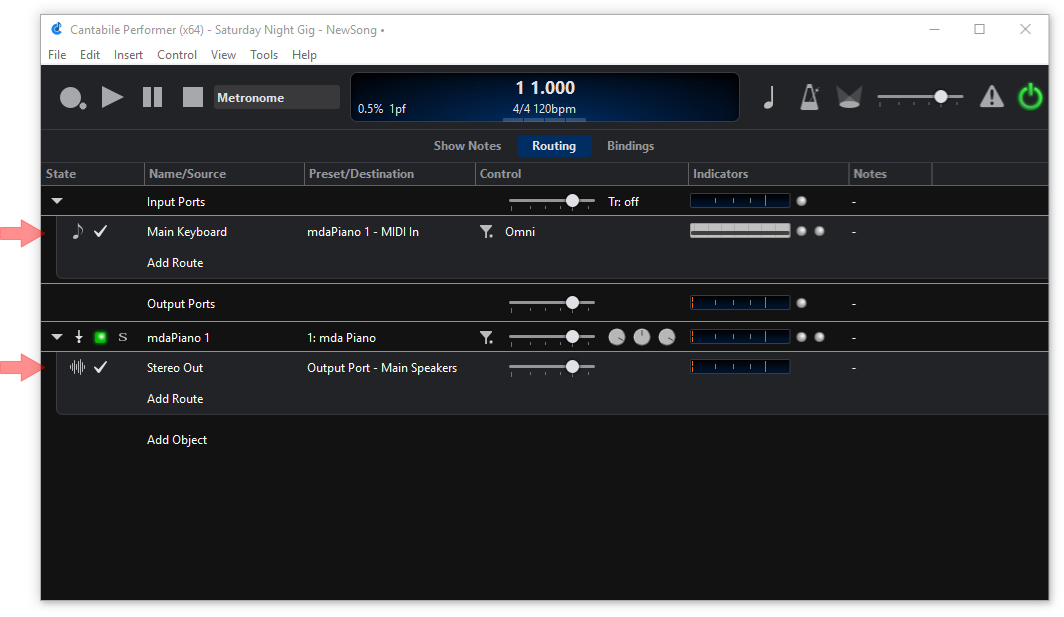Click the panic warning triangle icon
Viewport: 1064px width, 617px height.
coord(991,97)
